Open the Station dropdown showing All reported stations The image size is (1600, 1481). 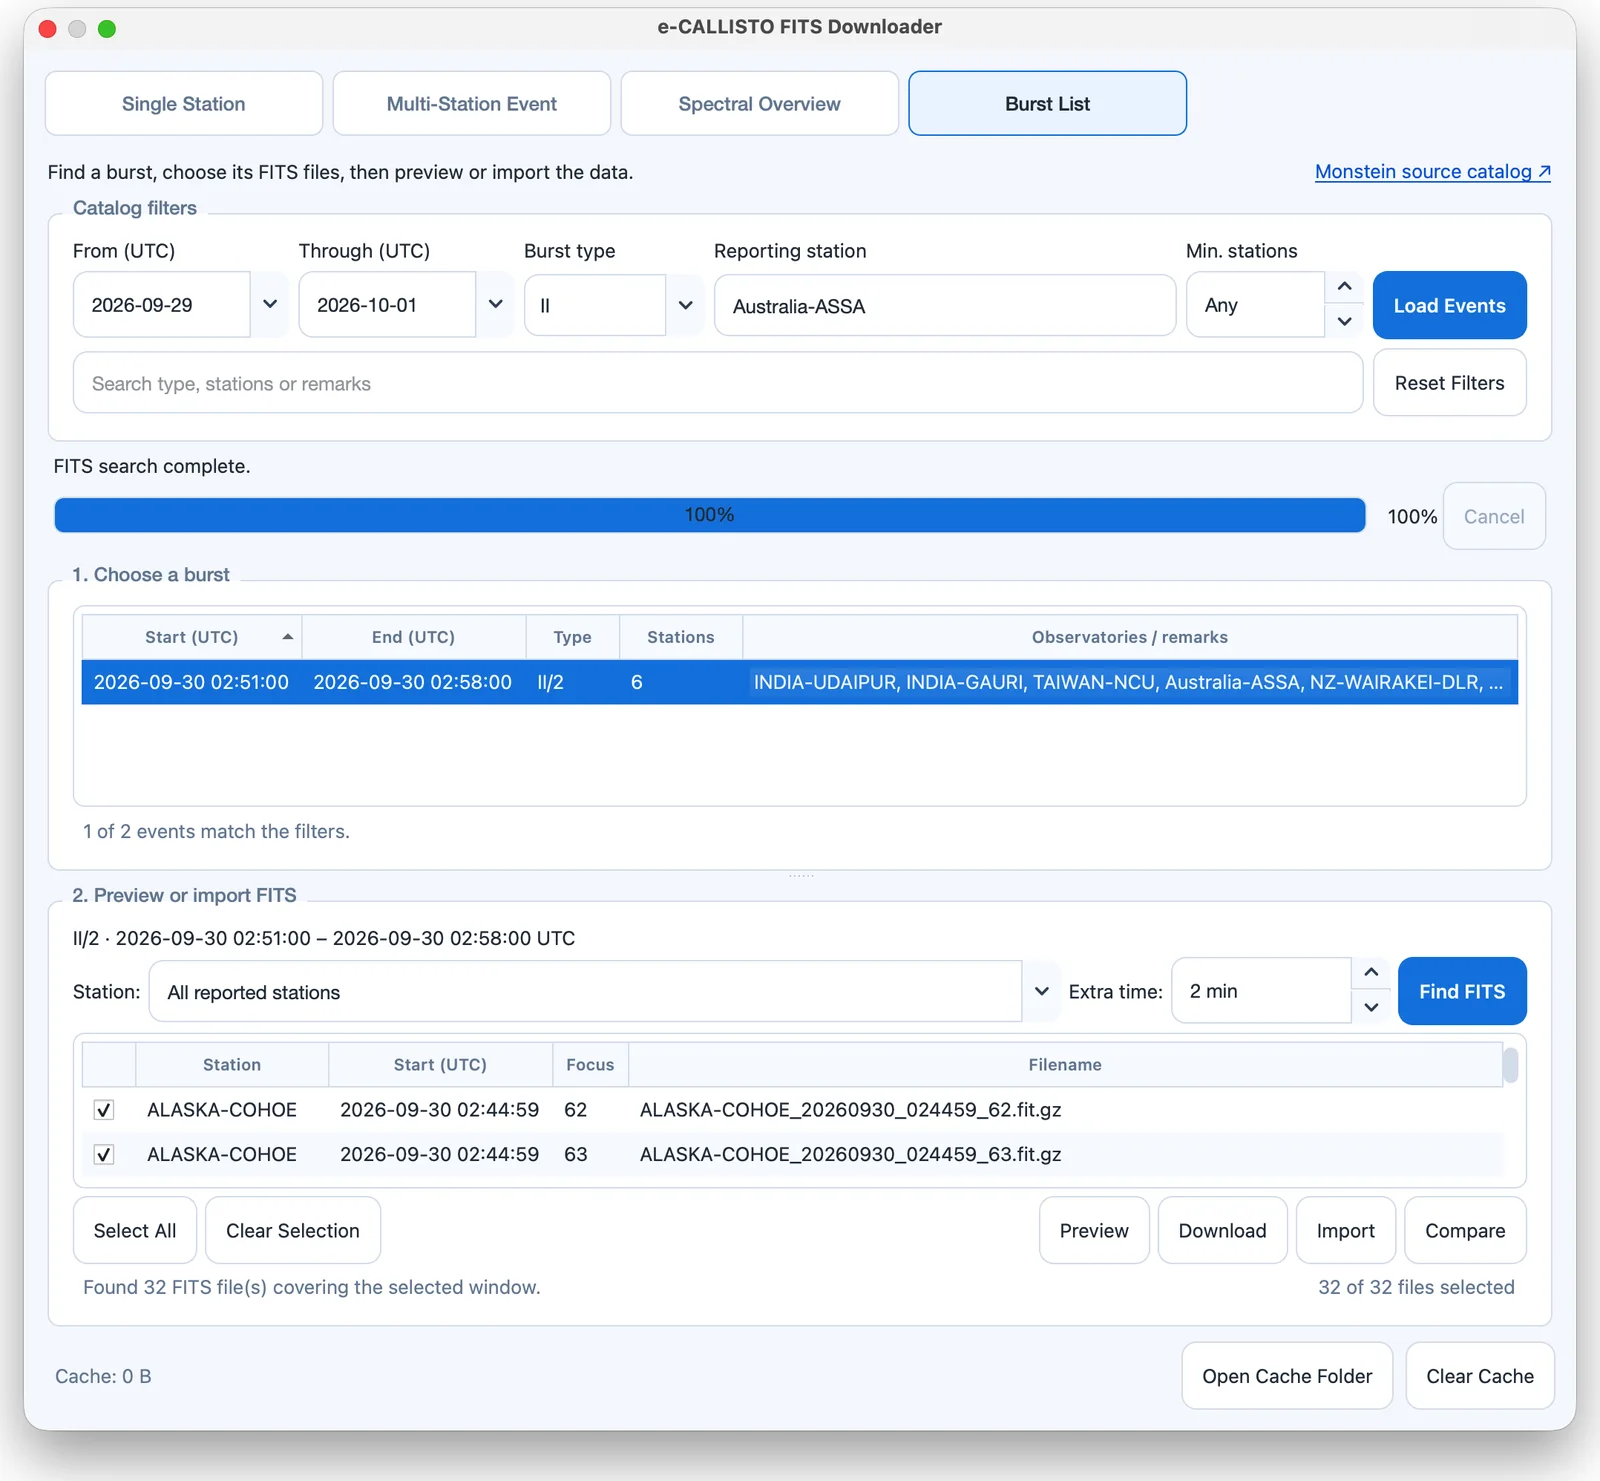(604, 992)
